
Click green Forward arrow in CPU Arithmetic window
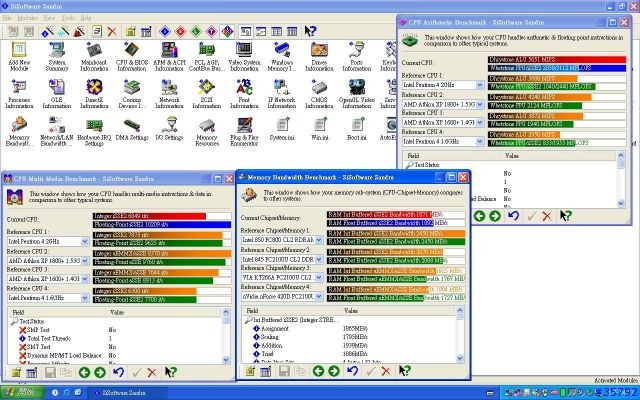tap(495, 216)
